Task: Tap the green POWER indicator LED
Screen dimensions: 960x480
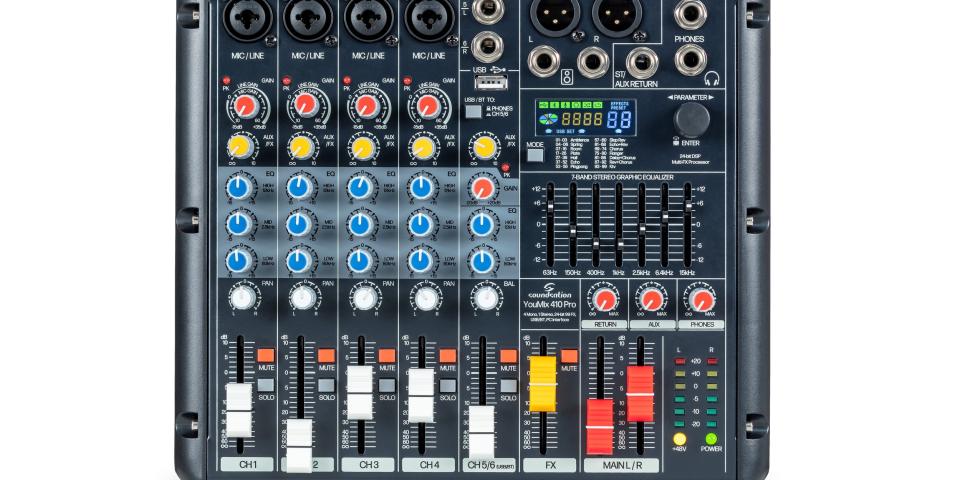Action: point(711,438)
